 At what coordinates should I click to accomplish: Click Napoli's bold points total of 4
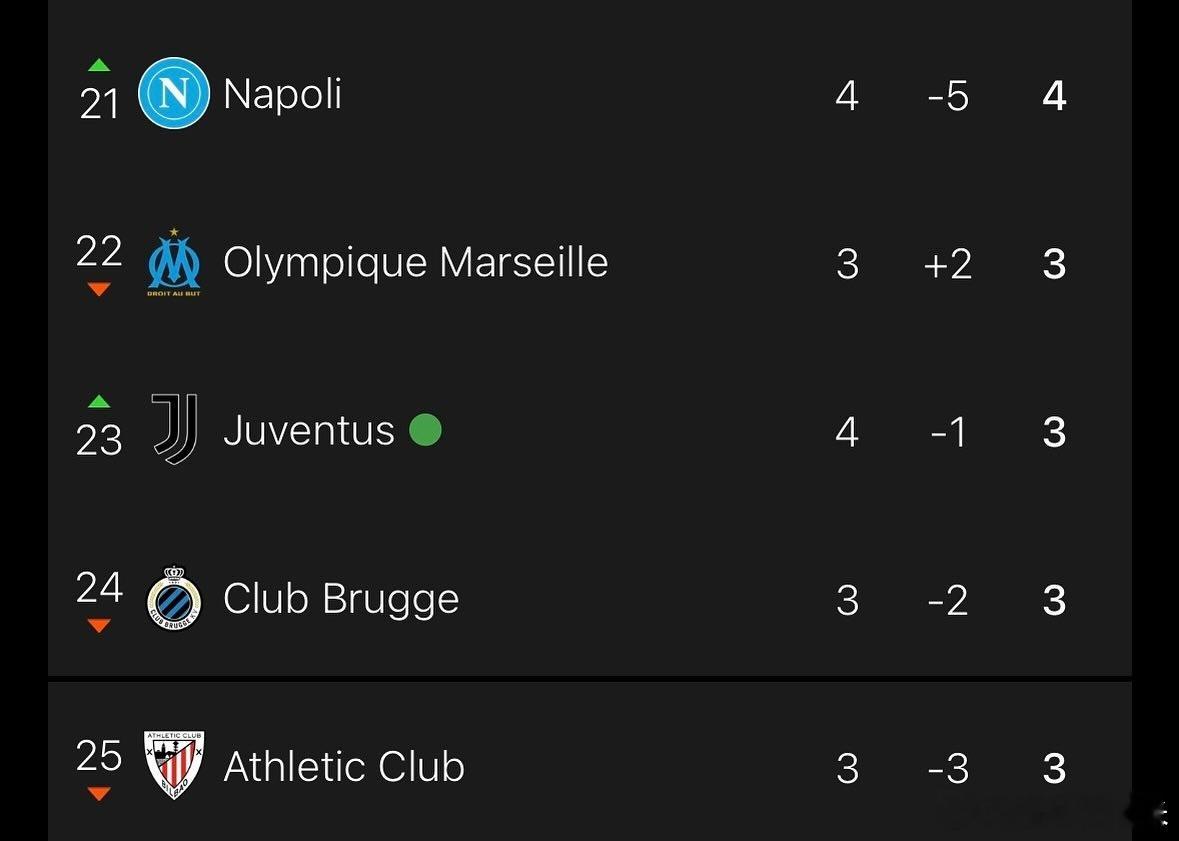[1054, 96]
